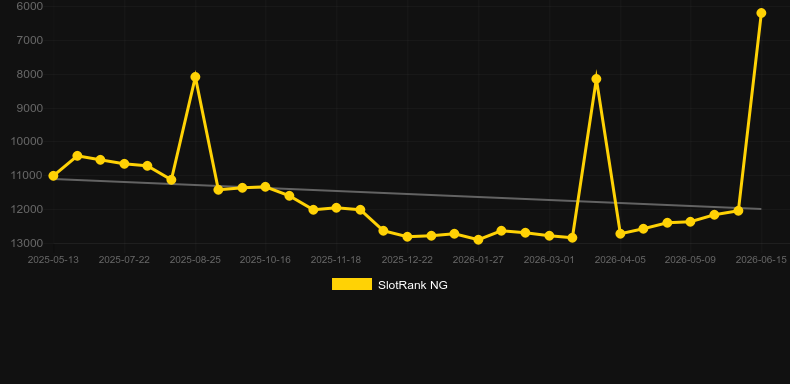Screen dimensions: 790x384
Task: Click the 2025-05-13 x-axis date label
Action: [x=53, y=260]
